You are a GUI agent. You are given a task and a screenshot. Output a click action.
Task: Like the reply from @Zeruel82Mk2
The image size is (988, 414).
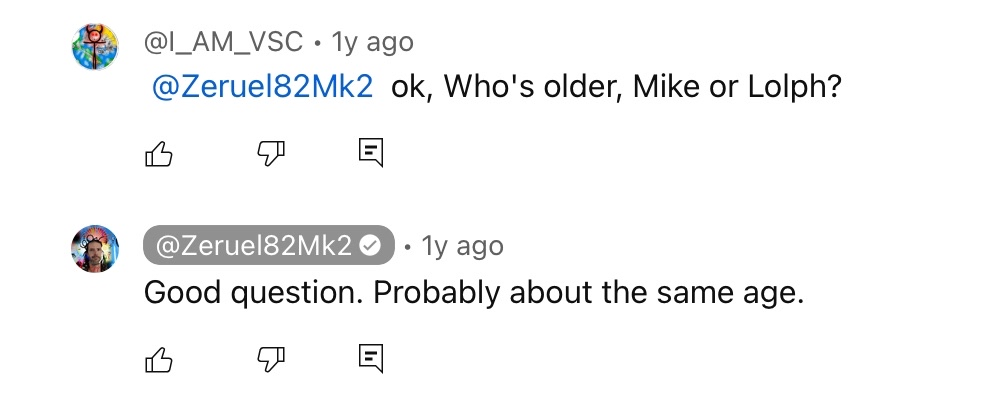pos(159,360)
